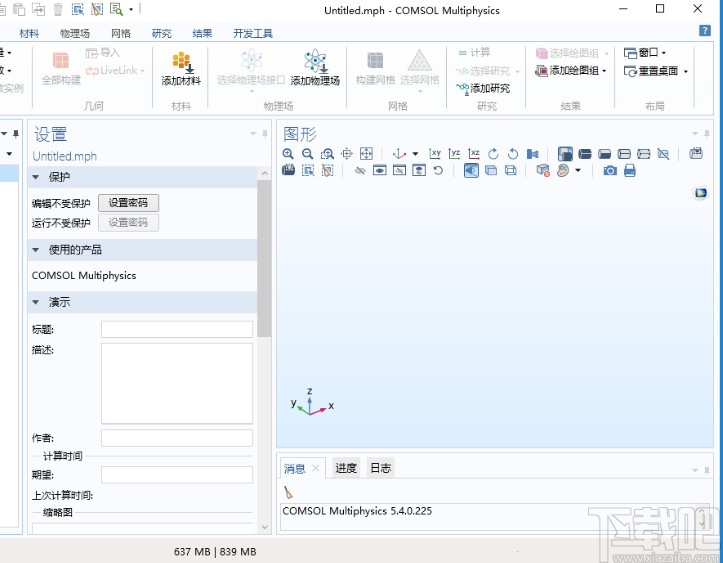This screenshot has width=723, height=563.
Task: Open 重置桌面 dropdown arrow
Action: pyautogui.click(x=686, y=71)
